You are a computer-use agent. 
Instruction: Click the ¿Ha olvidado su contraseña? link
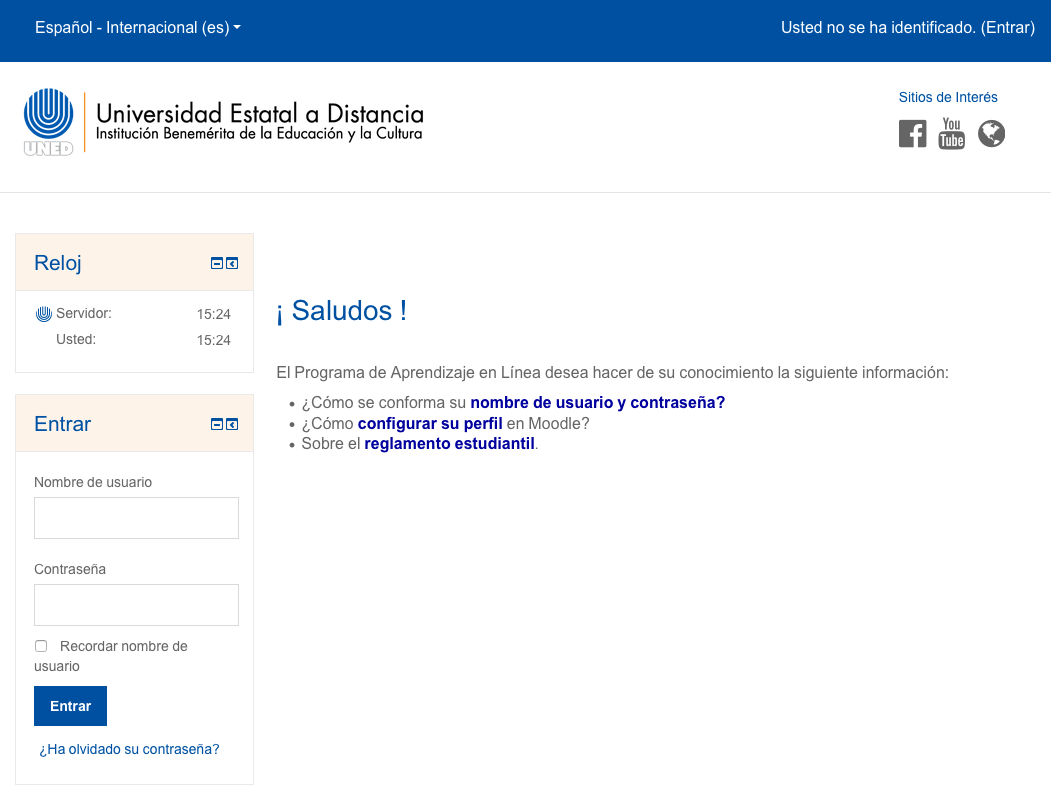(x=129, y=749)
